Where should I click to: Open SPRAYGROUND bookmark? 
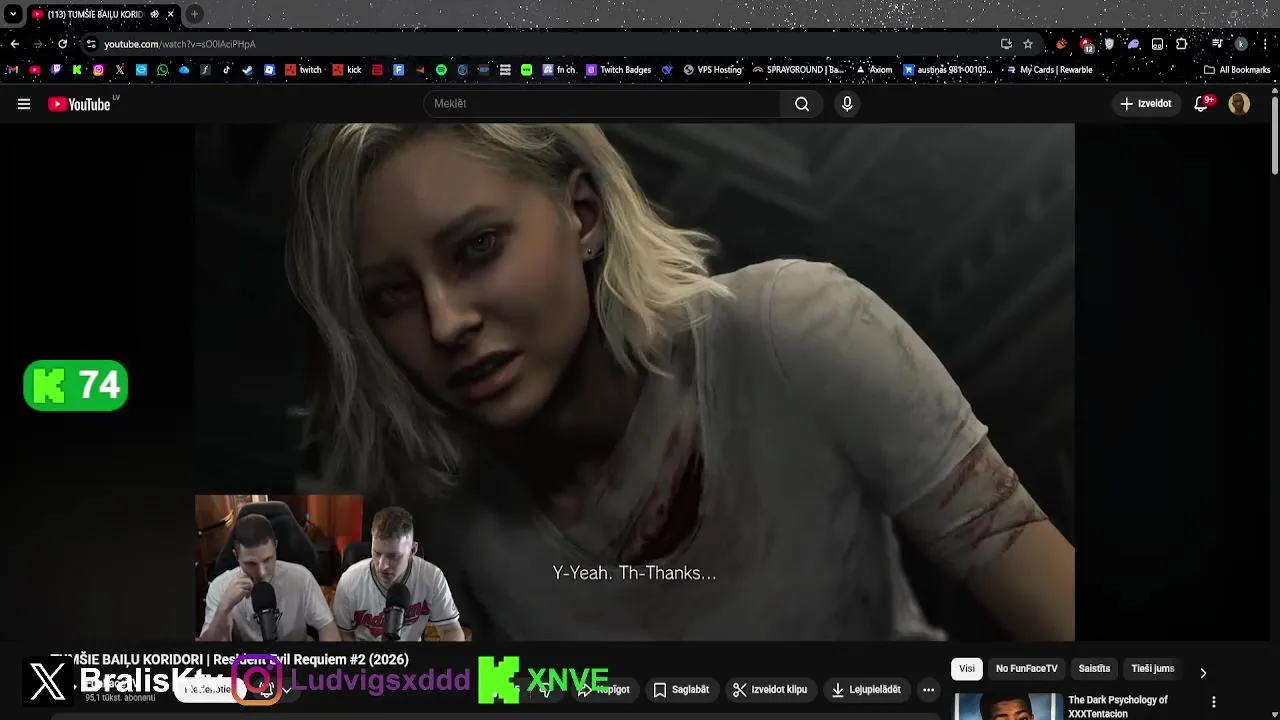798,70
